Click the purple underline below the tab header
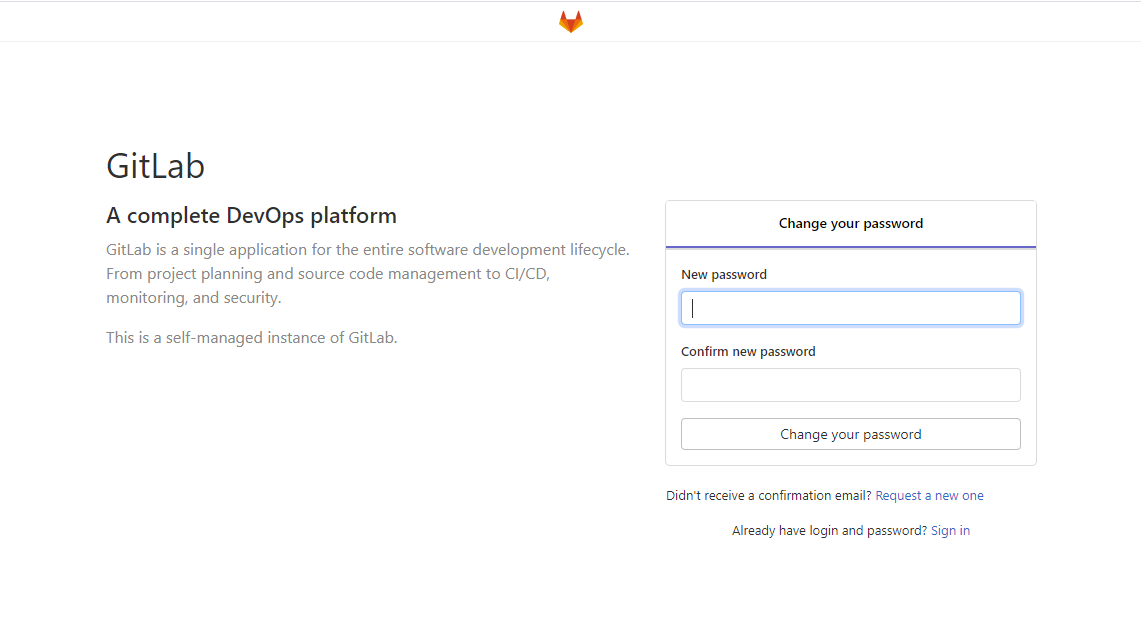Viewport: 1141px width, 627px height. coord(850,247)
